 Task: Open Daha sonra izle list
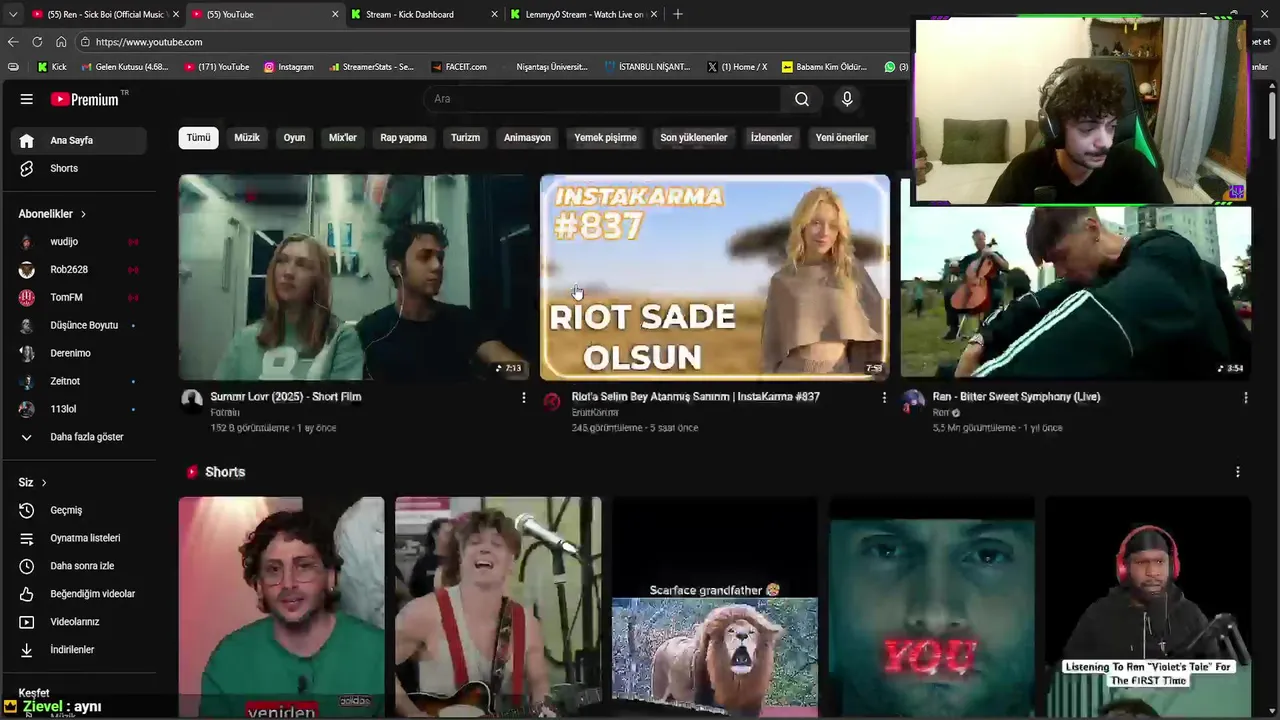click(x=79, y=567)
